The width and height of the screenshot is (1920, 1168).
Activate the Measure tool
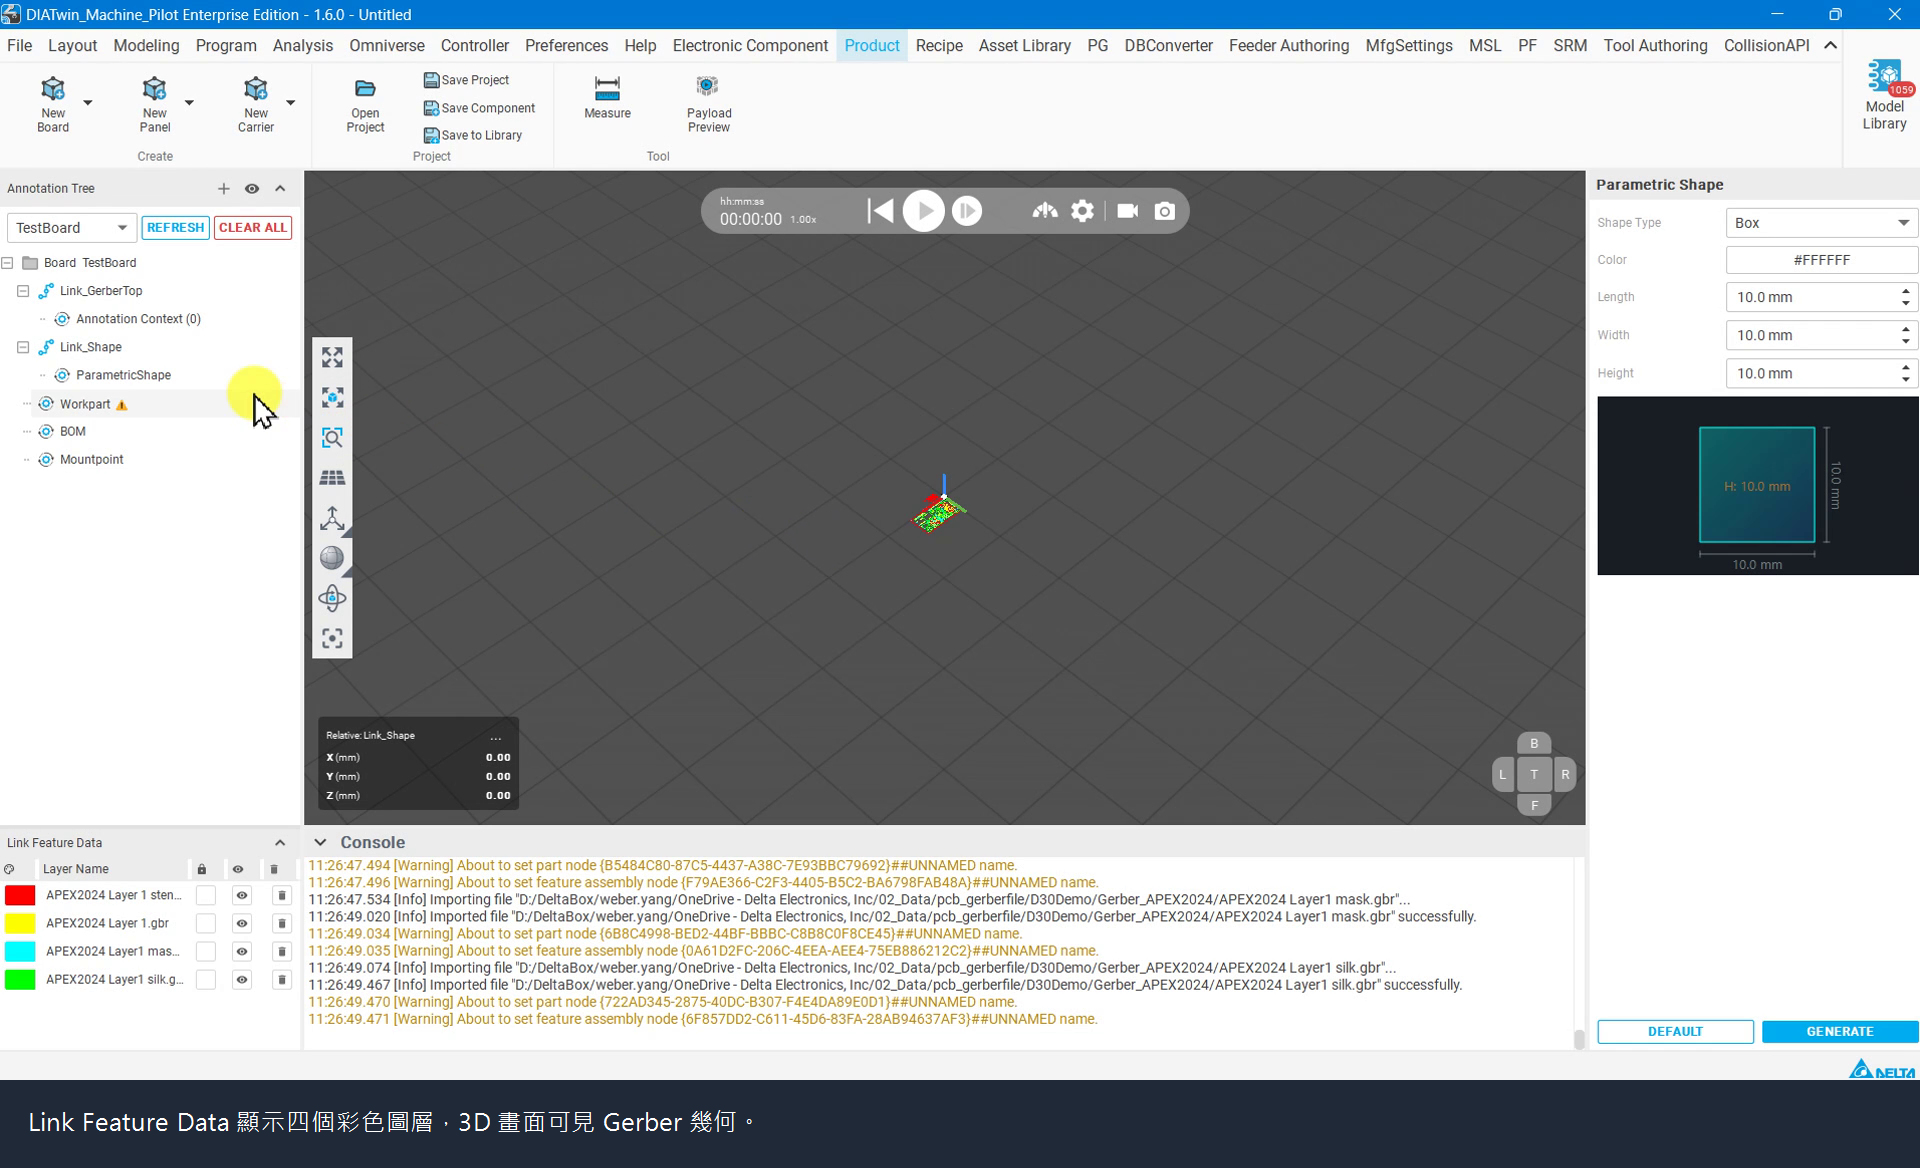607,97
